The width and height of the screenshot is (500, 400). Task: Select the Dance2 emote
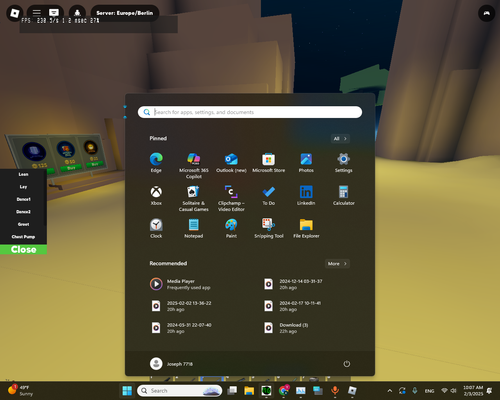[x=23, y=212]
